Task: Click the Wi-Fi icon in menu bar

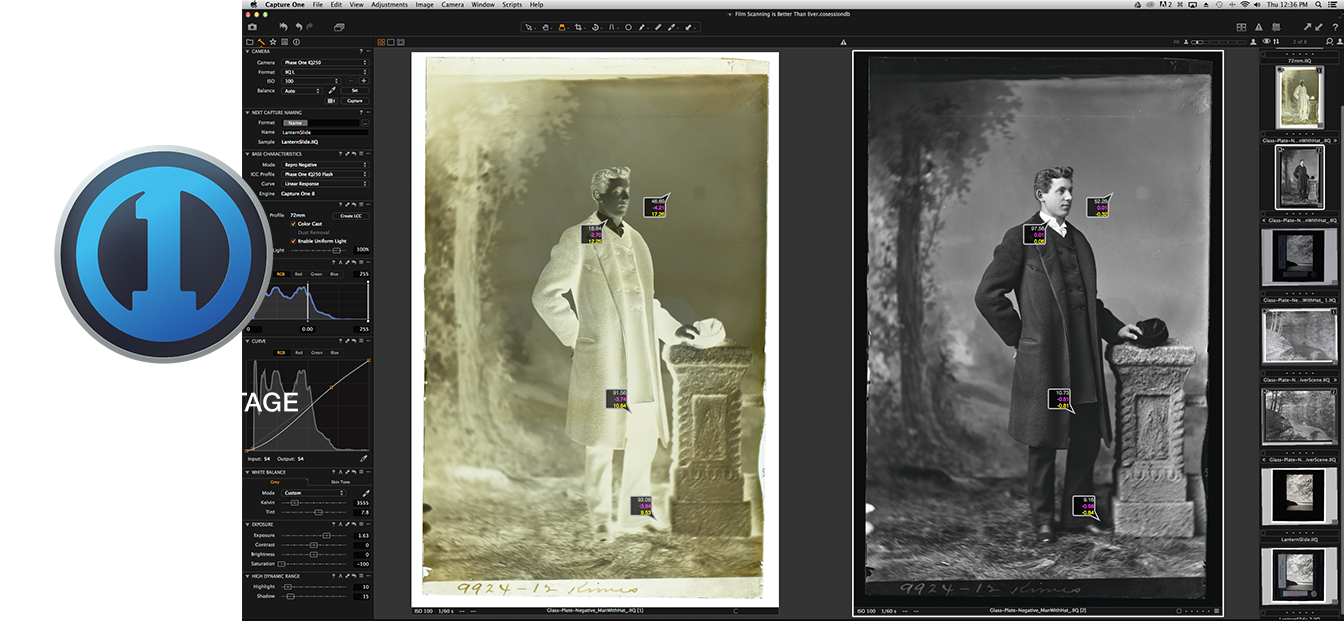Action: tap(1245, 5)
